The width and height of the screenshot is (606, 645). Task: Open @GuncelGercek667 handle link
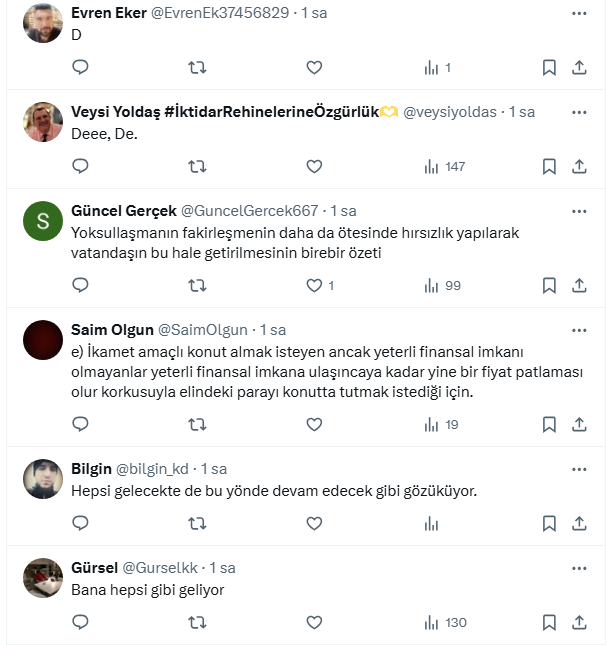pyautogui.click(x=249, y=211)
